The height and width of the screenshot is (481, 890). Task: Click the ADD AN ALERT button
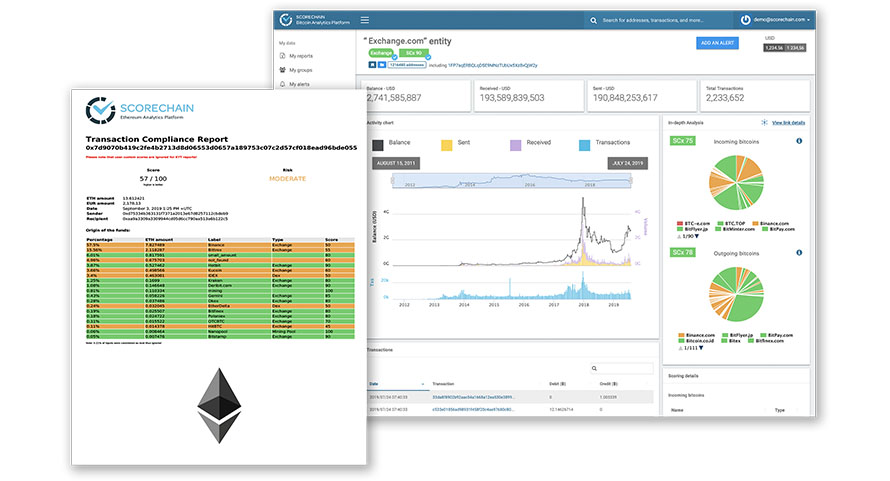point(717,42)
